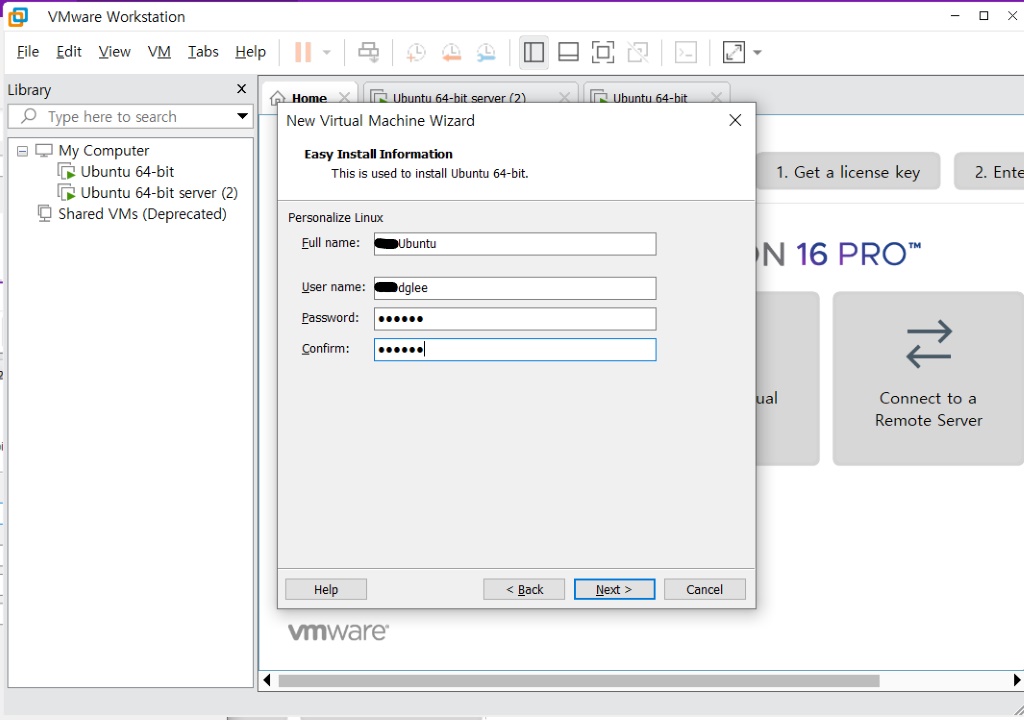Click the Enter Full Screen toolbar icon

click(x=603, y=52)
